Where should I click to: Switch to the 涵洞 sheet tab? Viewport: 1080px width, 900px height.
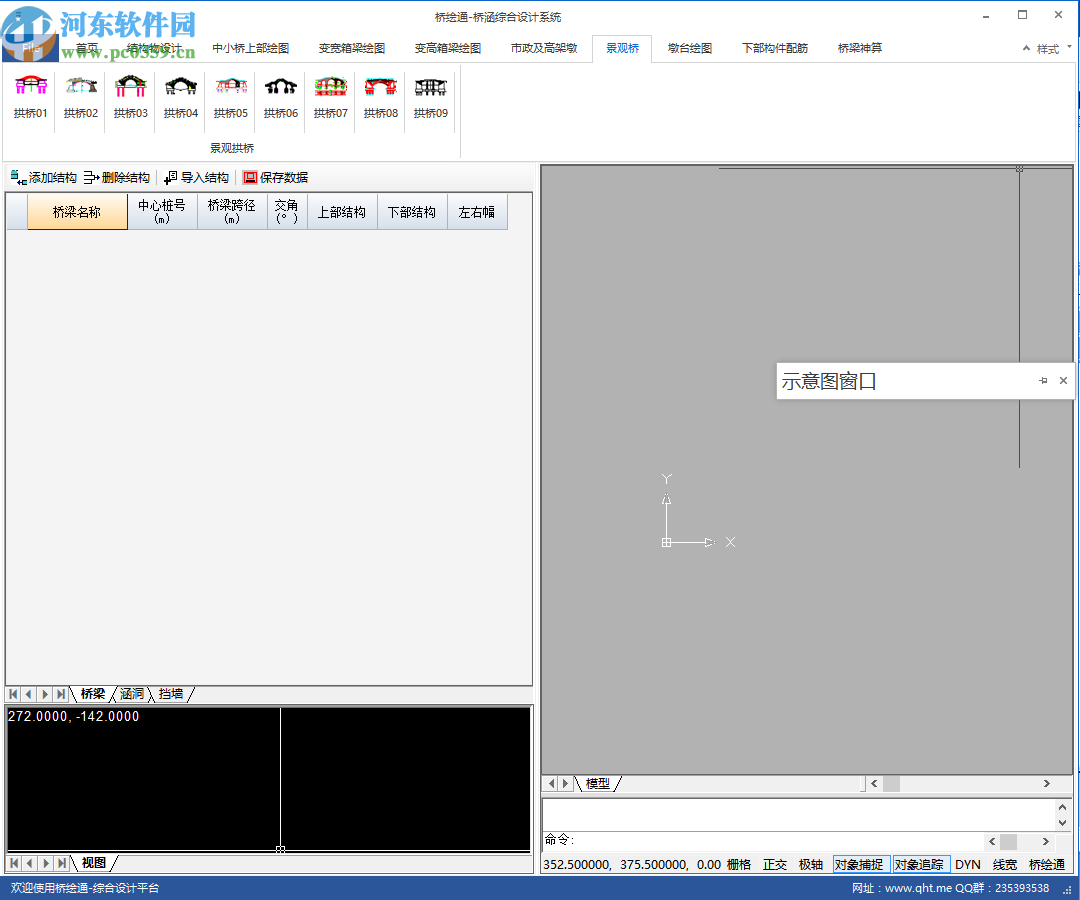point(132,694)
